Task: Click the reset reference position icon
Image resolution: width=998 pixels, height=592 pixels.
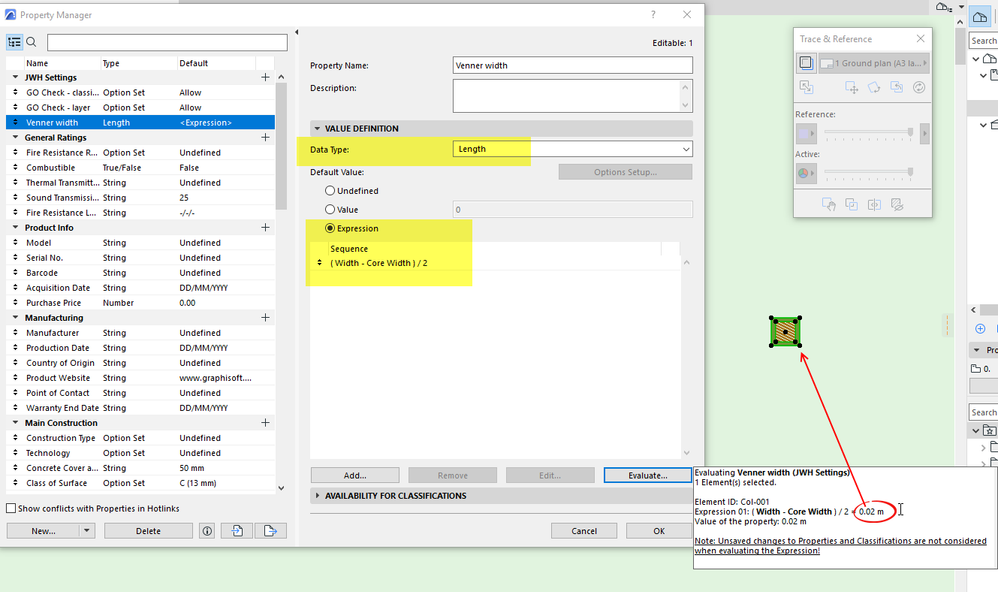Action: 896,88
